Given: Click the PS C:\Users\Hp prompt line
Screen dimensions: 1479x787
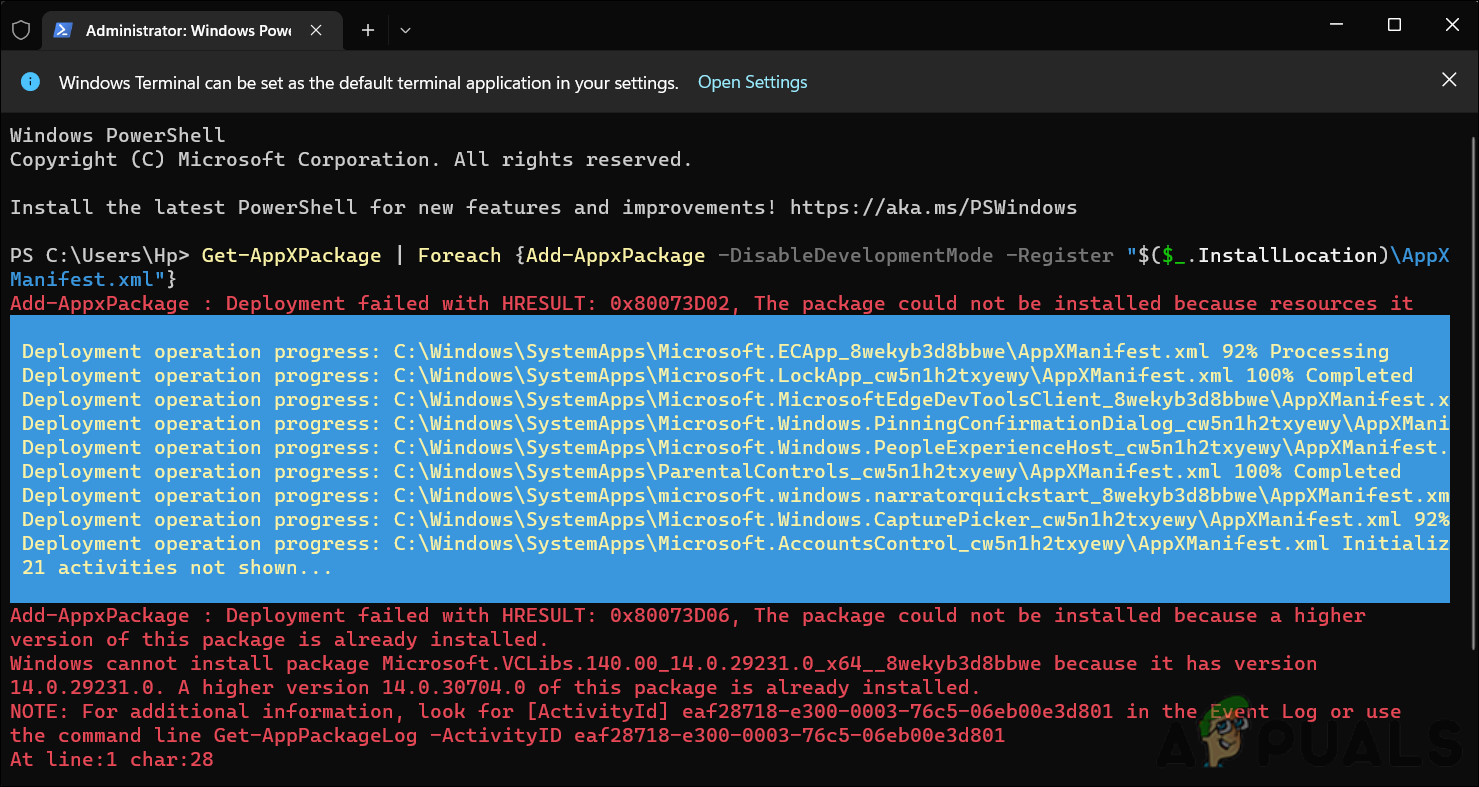Looking at the screenshot, I should tap(97, 255).
